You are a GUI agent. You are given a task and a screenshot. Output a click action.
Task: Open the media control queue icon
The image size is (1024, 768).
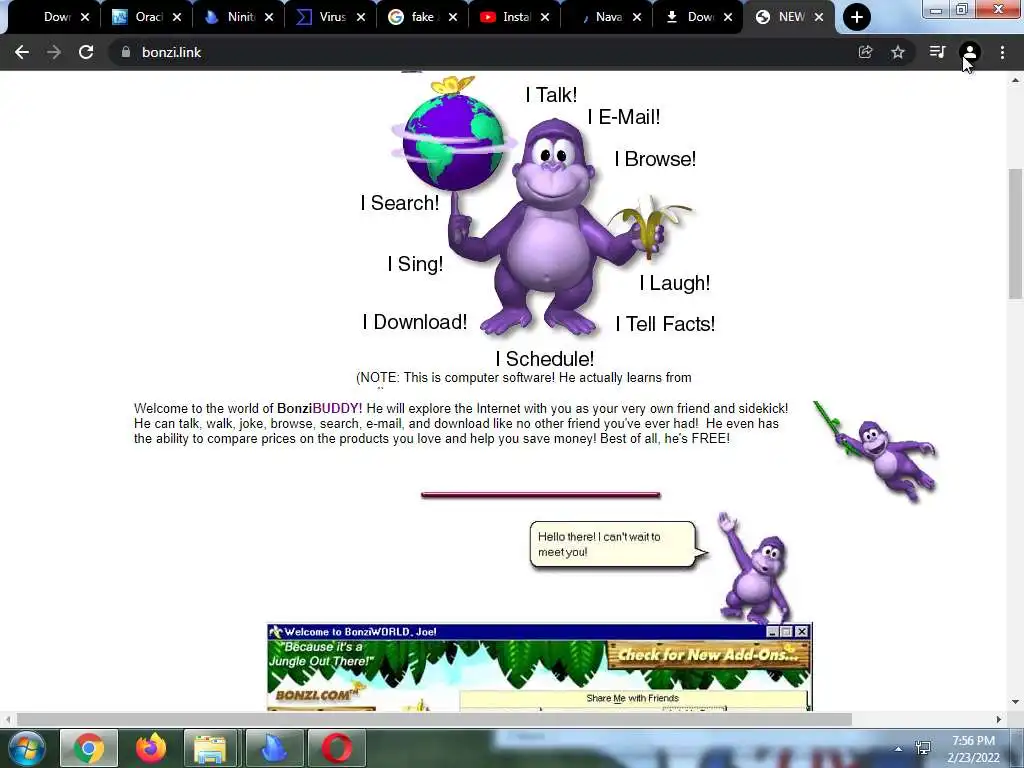pos(938,52)
